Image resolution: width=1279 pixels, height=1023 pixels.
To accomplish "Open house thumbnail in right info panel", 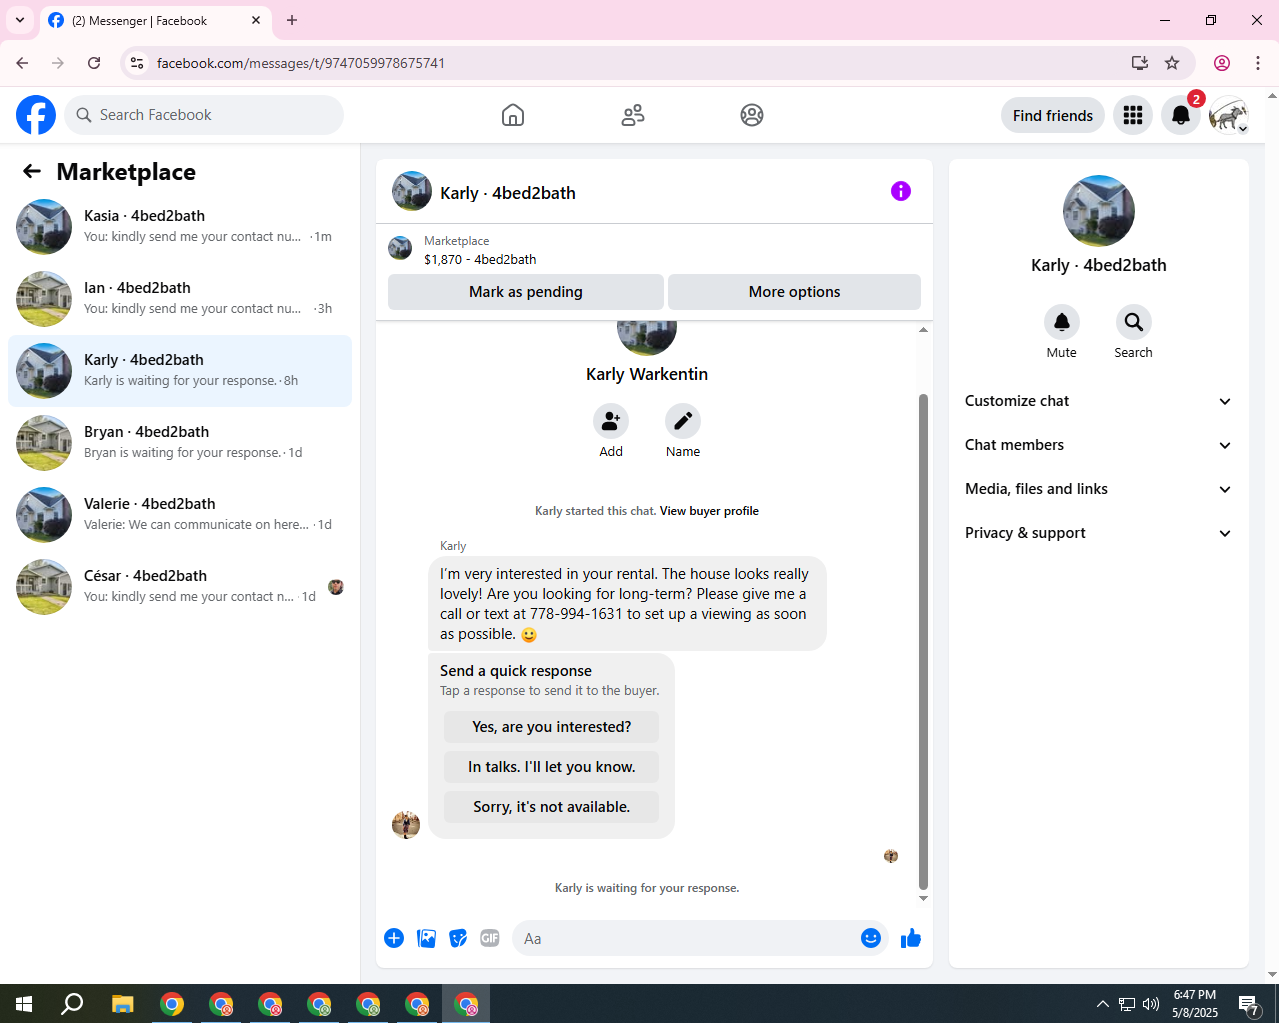I will tap(1099, 211).
